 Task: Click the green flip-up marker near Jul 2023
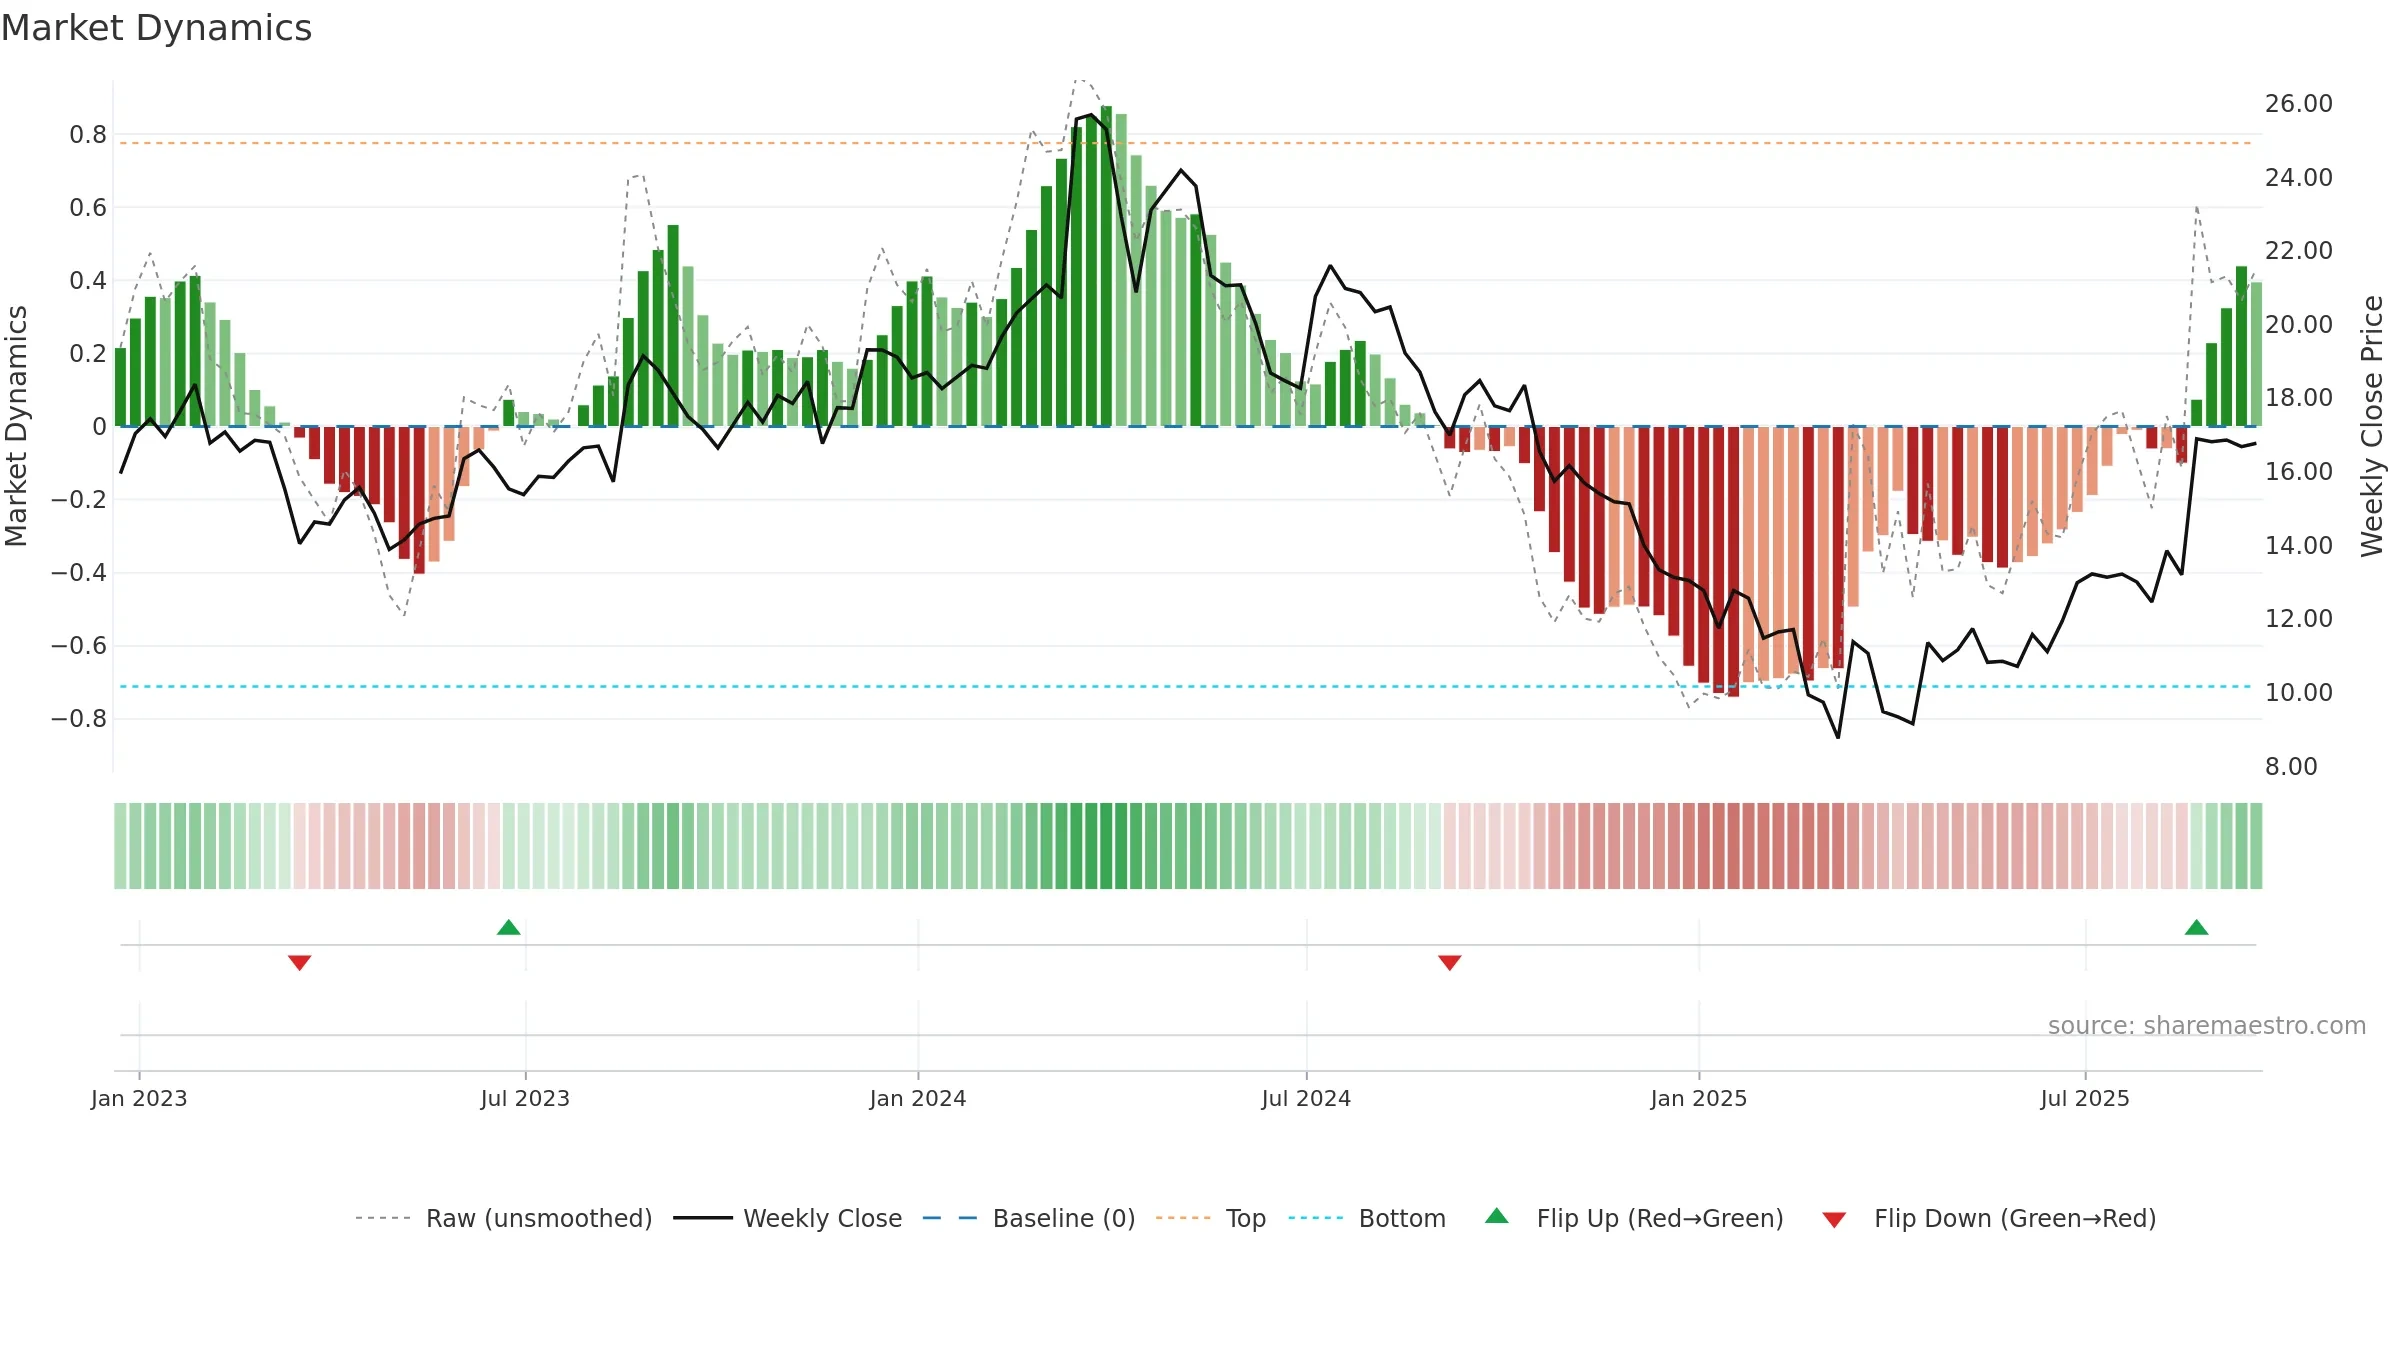tap(508, 927)
